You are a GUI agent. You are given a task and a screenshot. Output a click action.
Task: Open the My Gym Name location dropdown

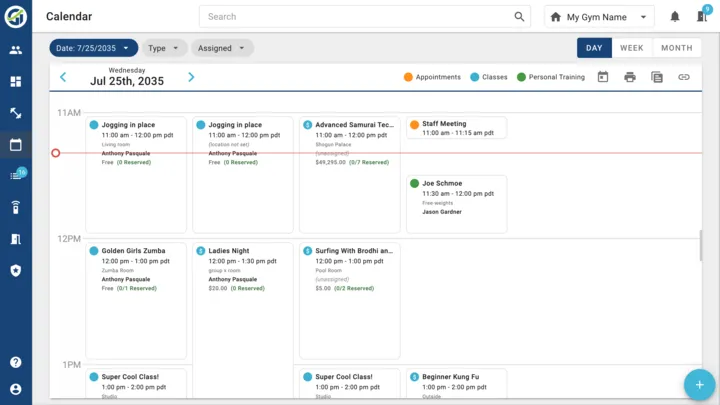coord(599,17)
